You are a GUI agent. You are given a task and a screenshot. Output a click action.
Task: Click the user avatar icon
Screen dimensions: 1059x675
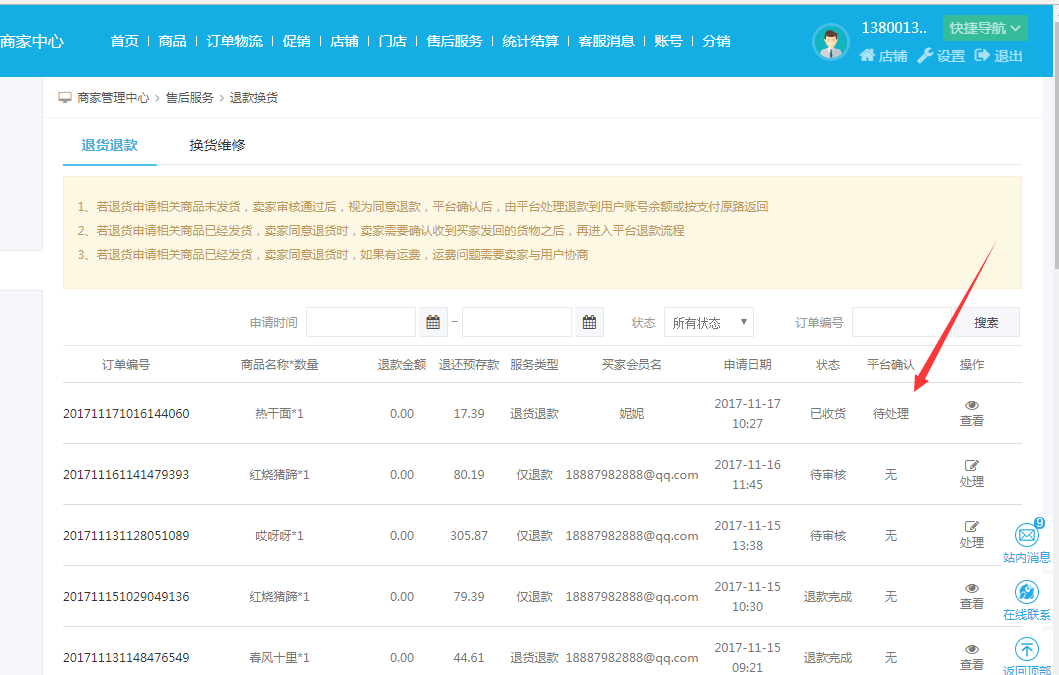click(831, 42)
